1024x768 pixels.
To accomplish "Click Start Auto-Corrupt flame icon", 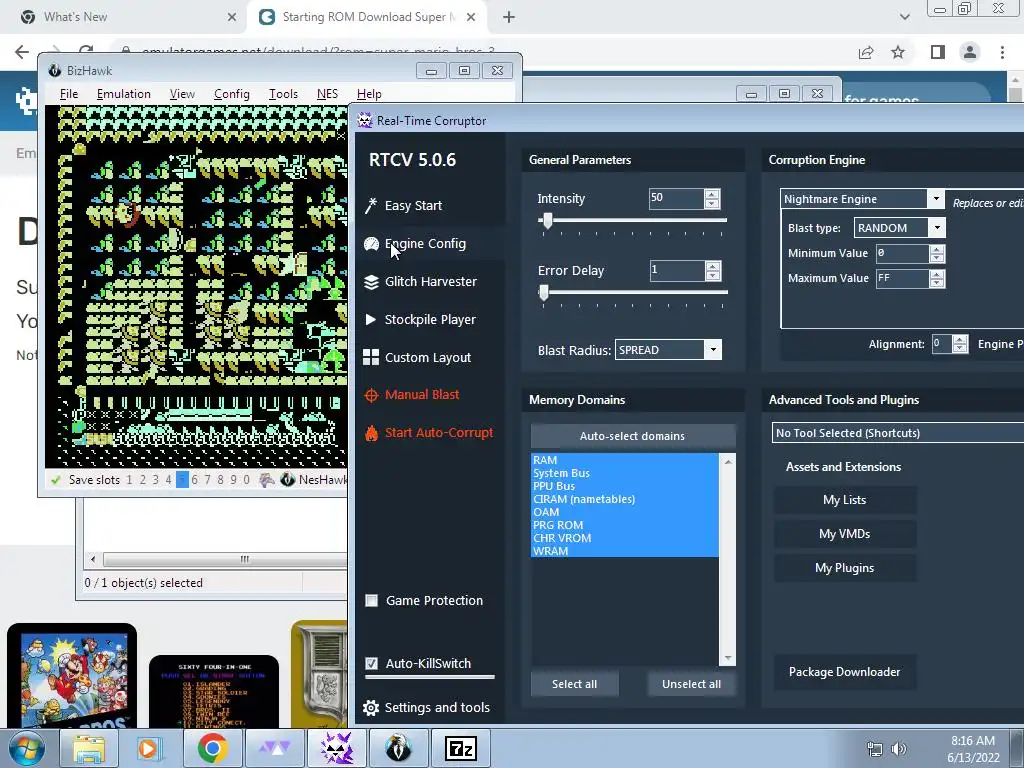I will [371, 433].
